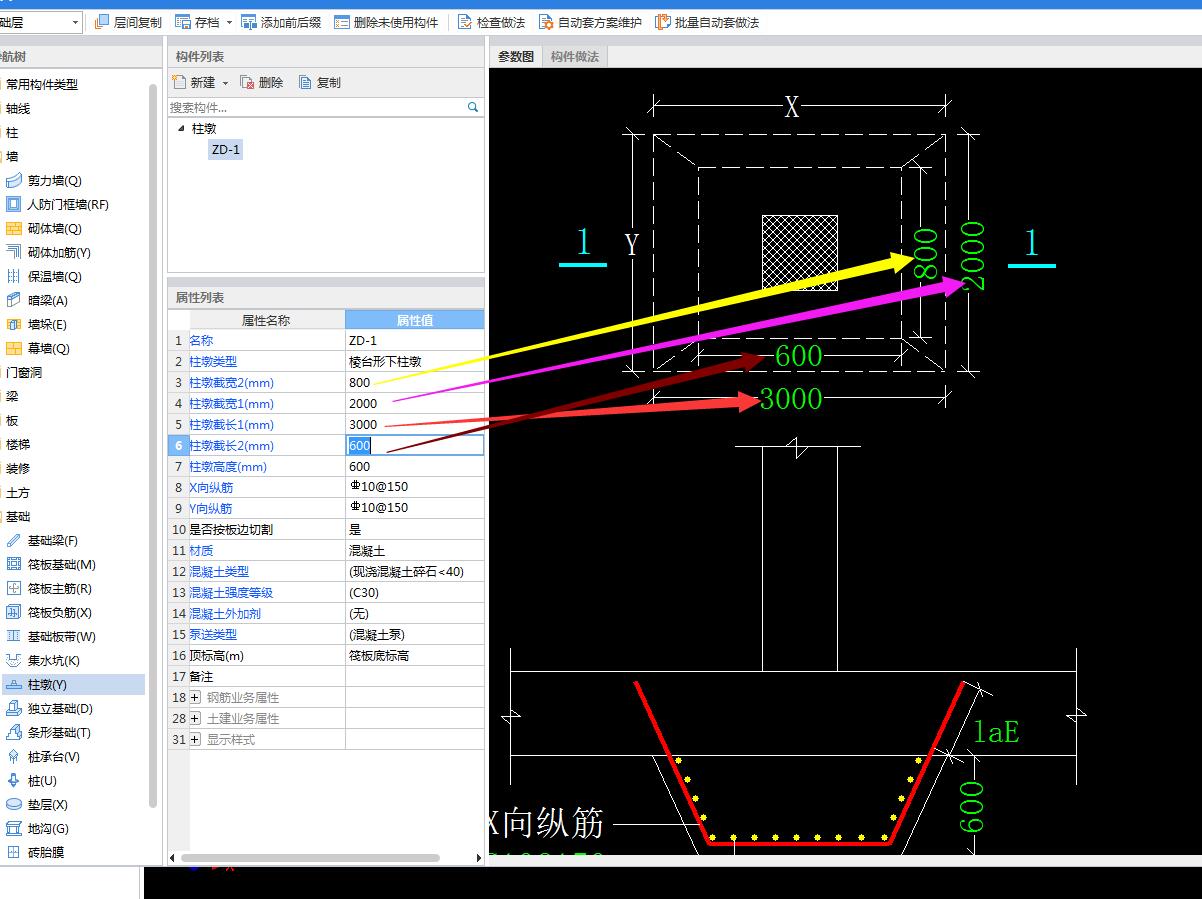Click the 复制 component button
The width and height of the screenshot is (1202, 899).
(320, 83)
